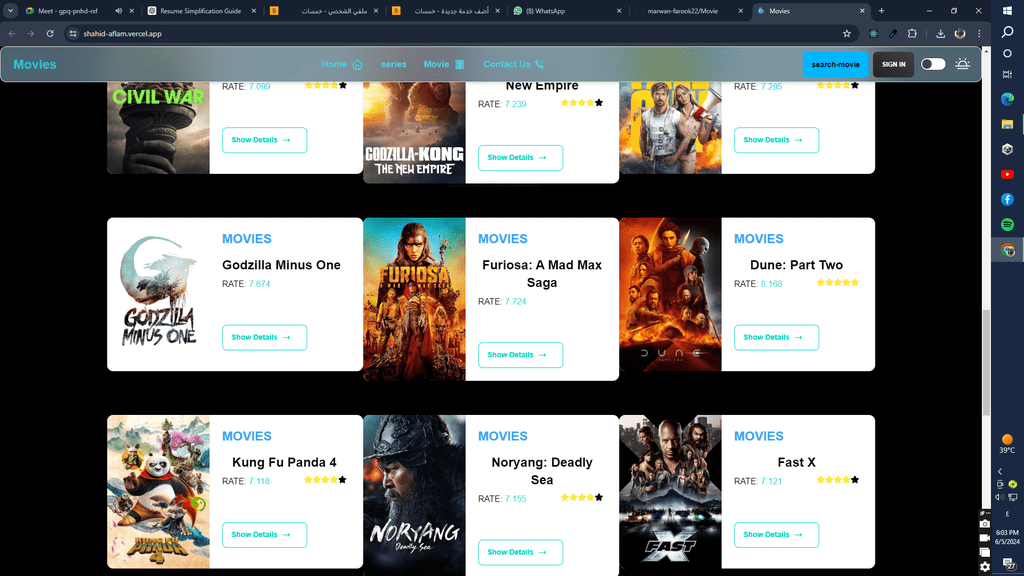Show Details for Noryang: Deadly Sea

click(x=520, y=552)
